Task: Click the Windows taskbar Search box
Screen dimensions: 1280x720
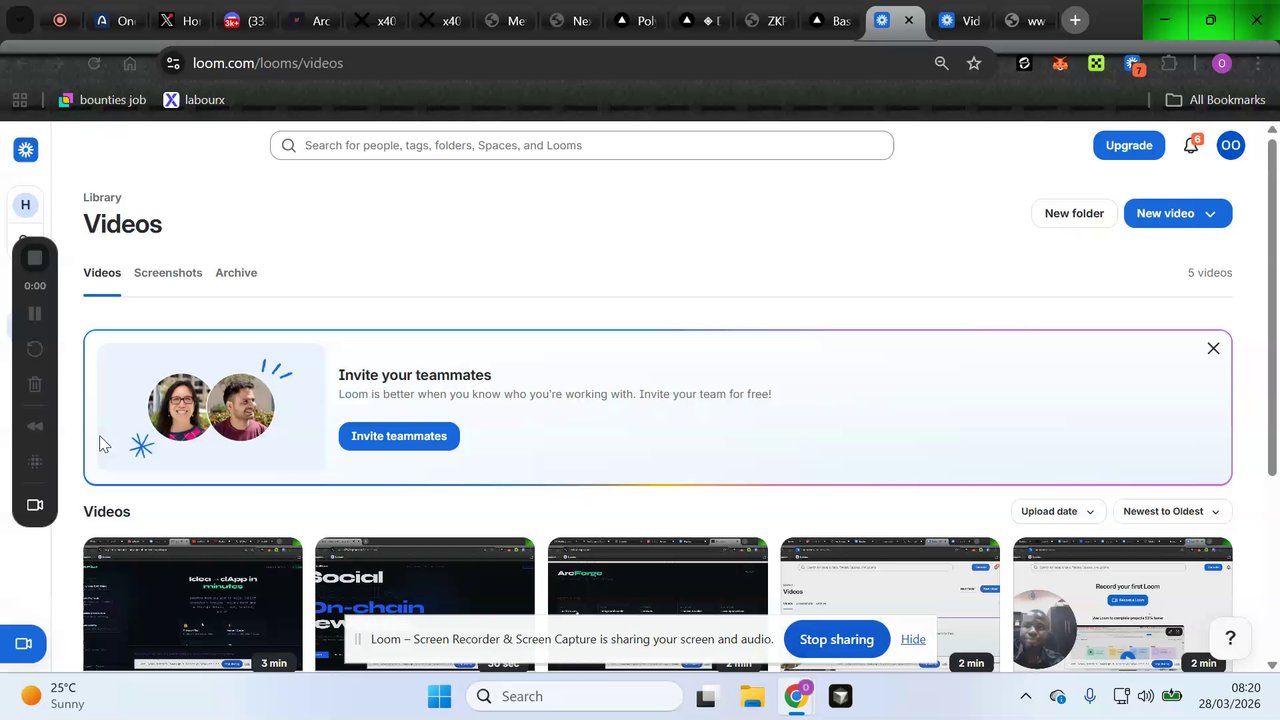Action: (x=576, y=696)
